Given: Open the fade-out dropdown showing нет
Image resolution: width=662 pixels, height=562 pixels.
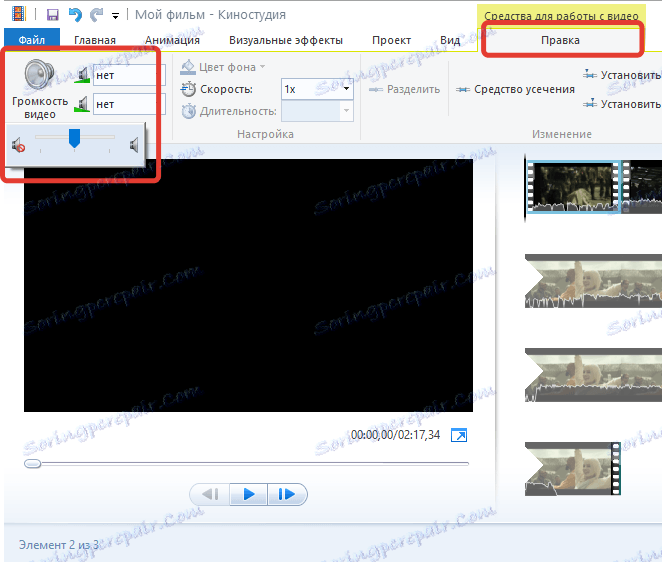Looking at the screenshot, I should [x=129, y=104].
